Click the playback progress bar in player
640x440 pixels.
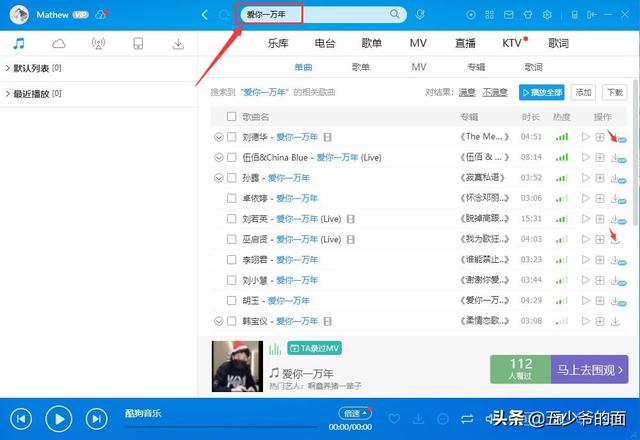(x=220, y=427)
